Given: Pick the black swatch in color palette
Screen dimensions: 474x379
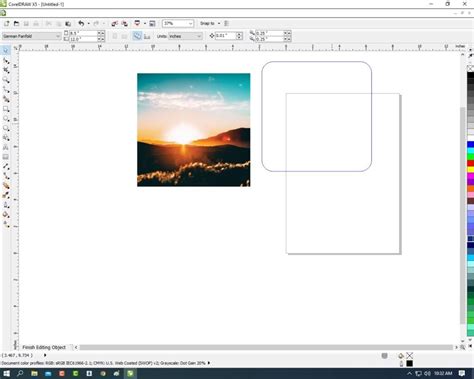Looking at the screenshot, I should [x=470, y=76].
